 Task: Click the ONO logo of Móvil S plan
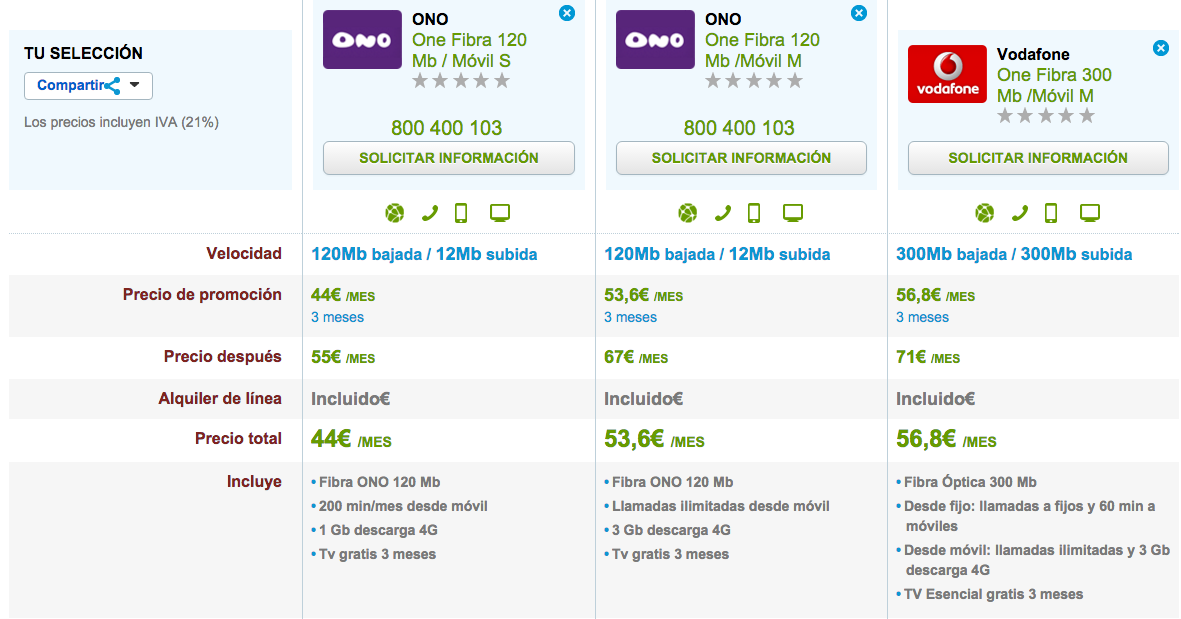point(362,39)
